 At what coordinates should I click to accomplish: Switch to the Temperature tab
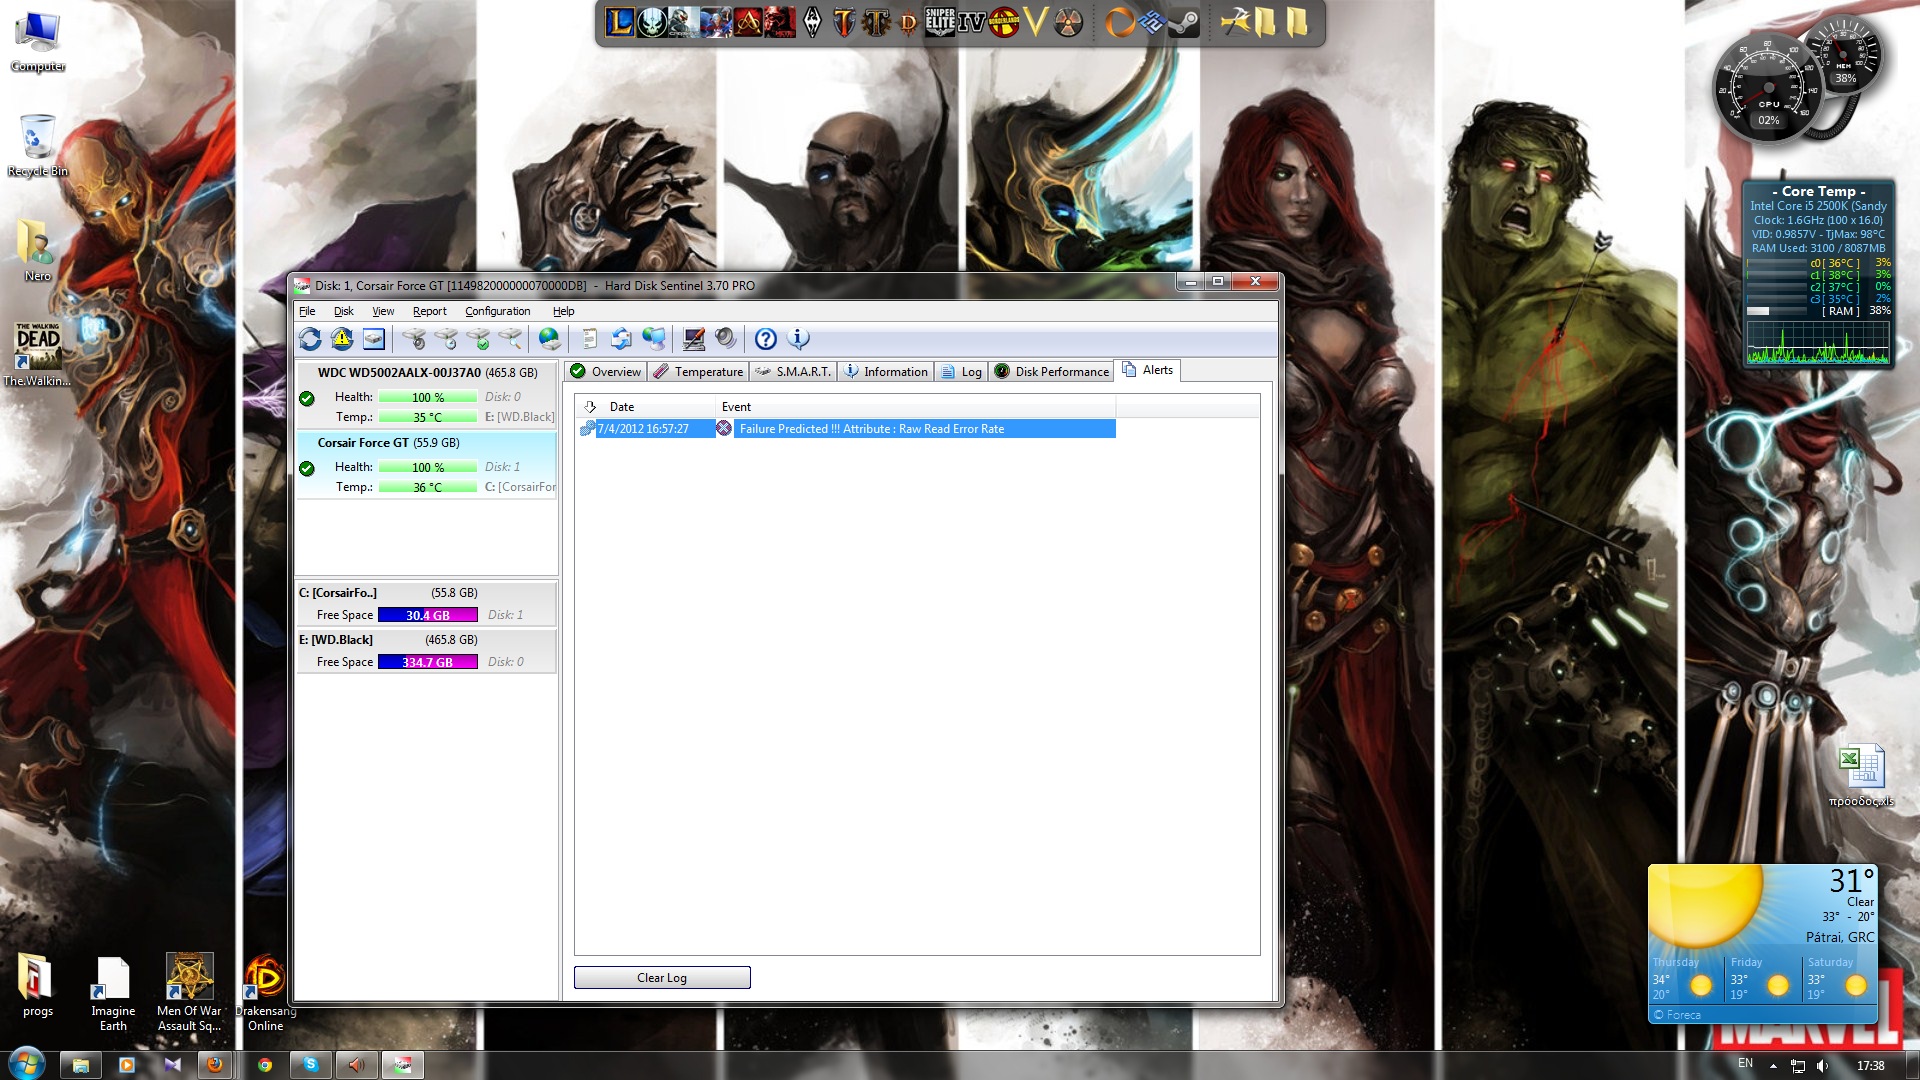pyautogui.click(x=698, y=371)
